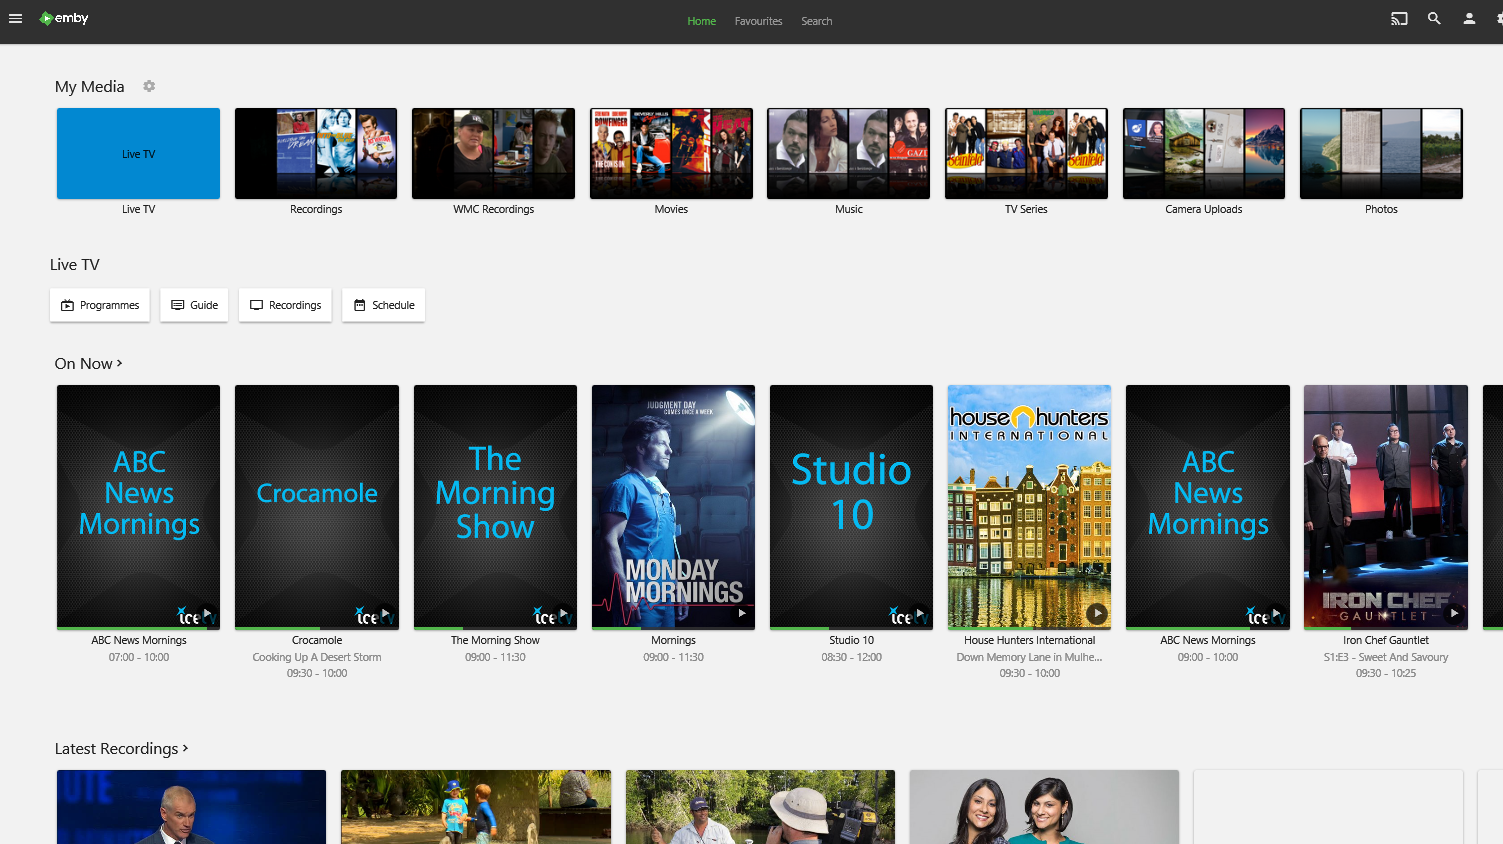Click the Emby logo

(64, 18)
